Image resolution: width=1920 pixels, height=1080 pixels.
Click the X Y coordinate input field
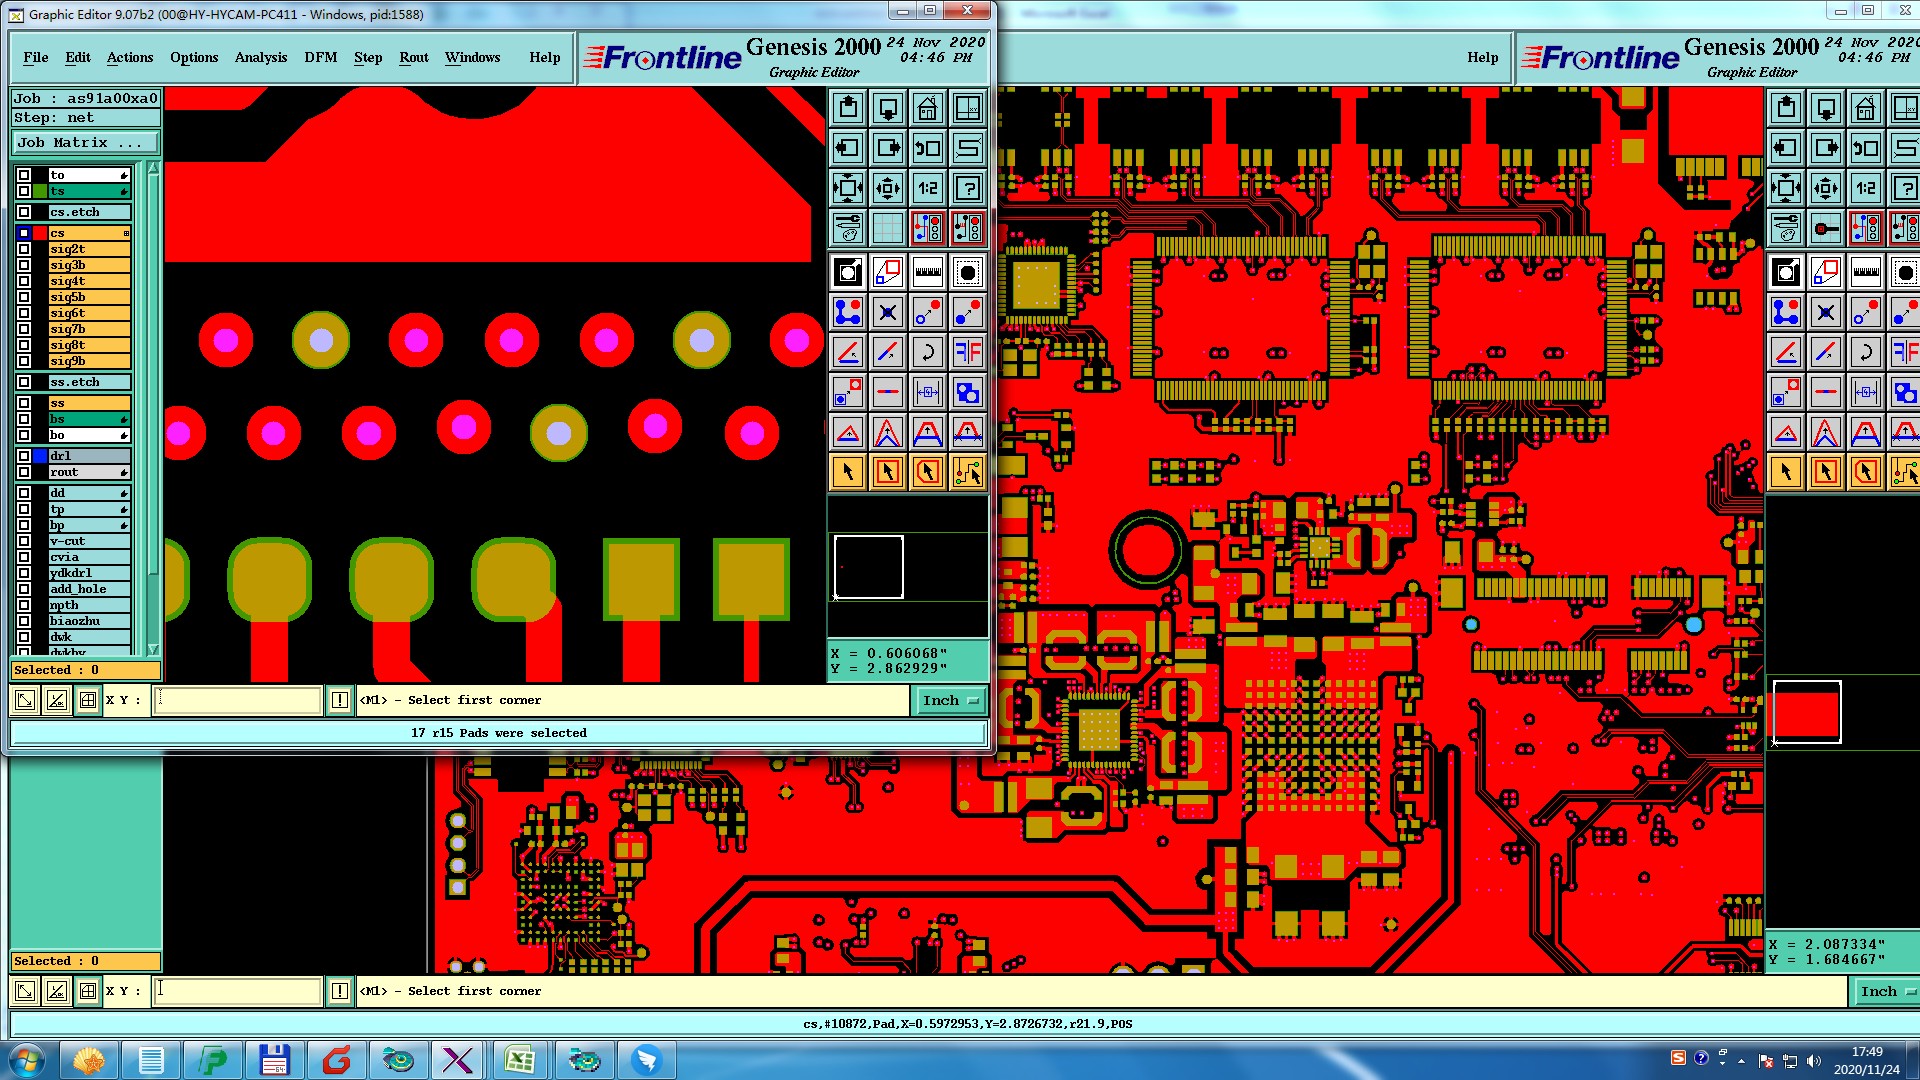pyautogui.click(x=238, y=700)
